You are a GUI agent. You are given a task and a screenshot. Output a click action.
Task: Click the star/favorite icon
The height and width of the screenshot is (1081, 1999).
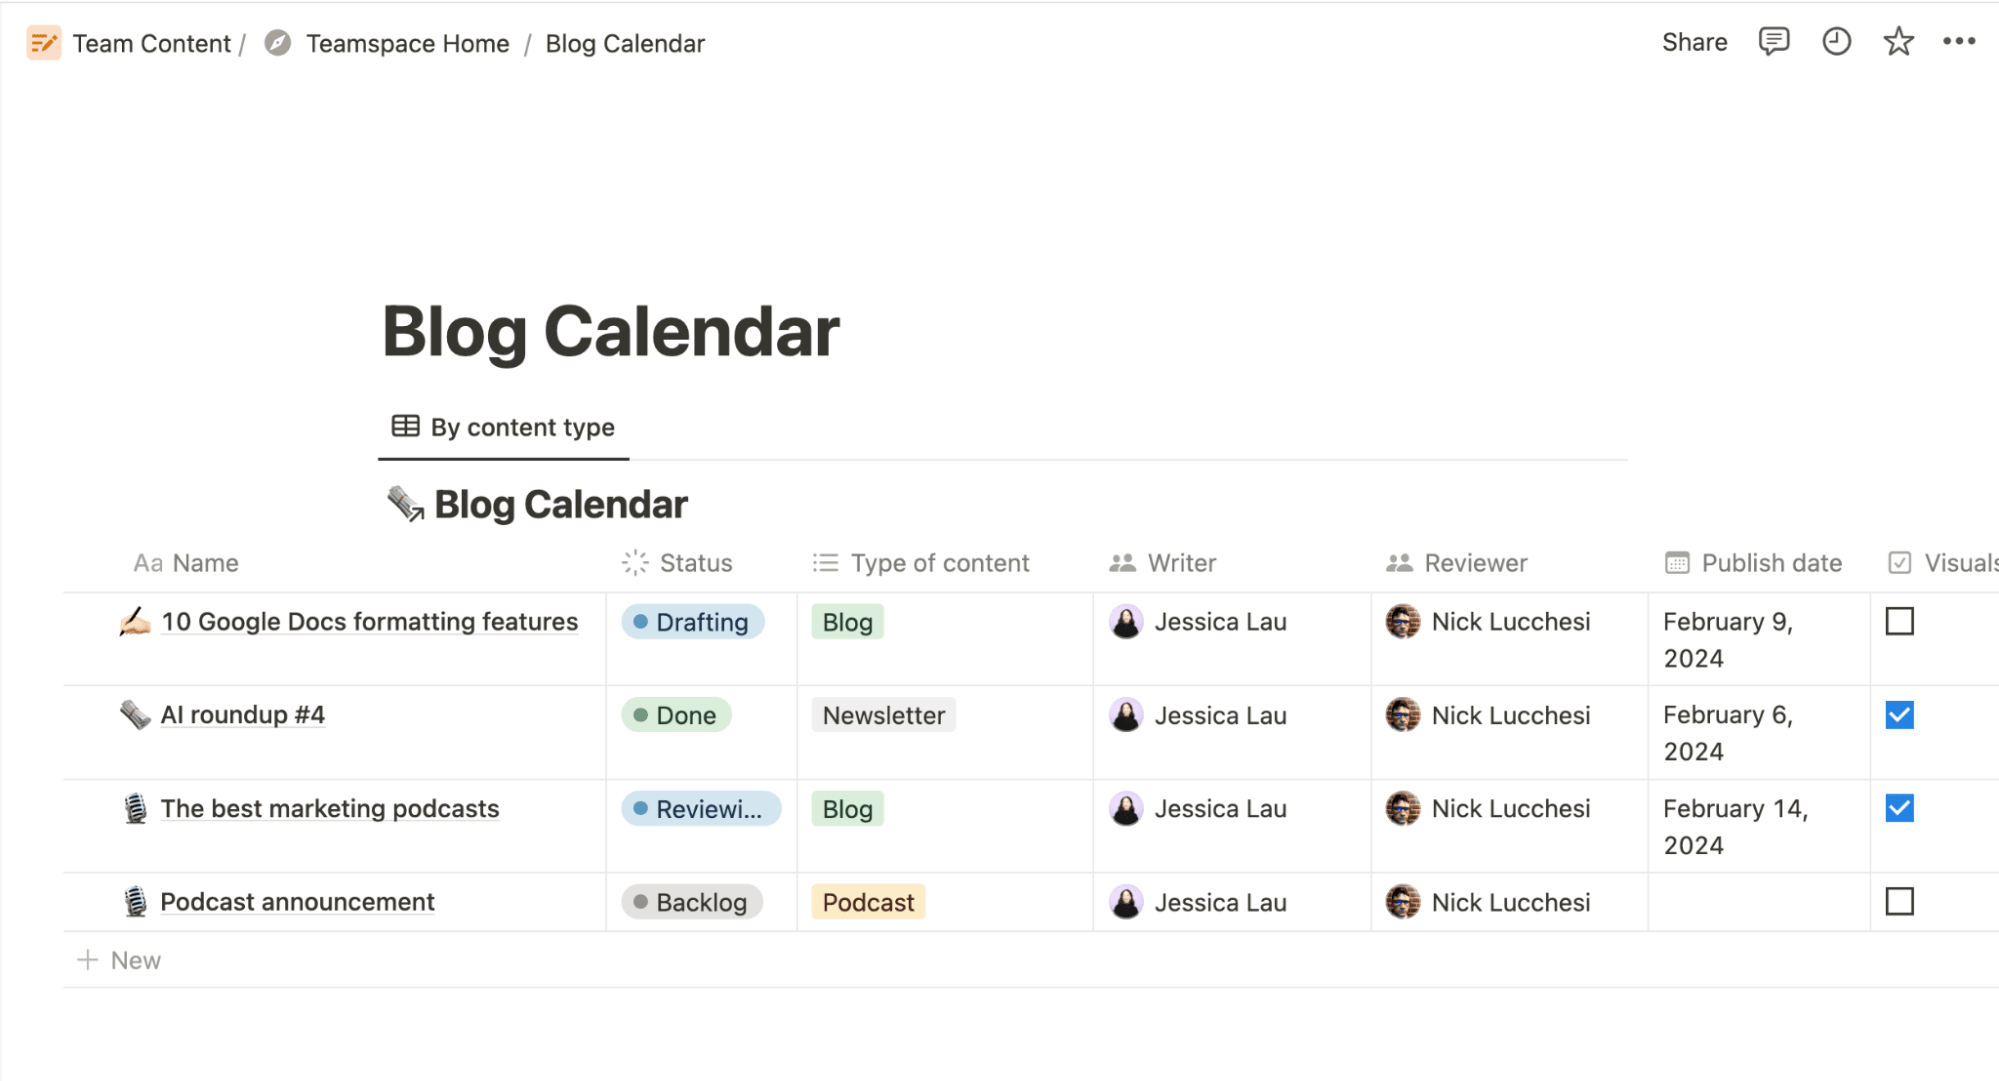coord(1895,43)
